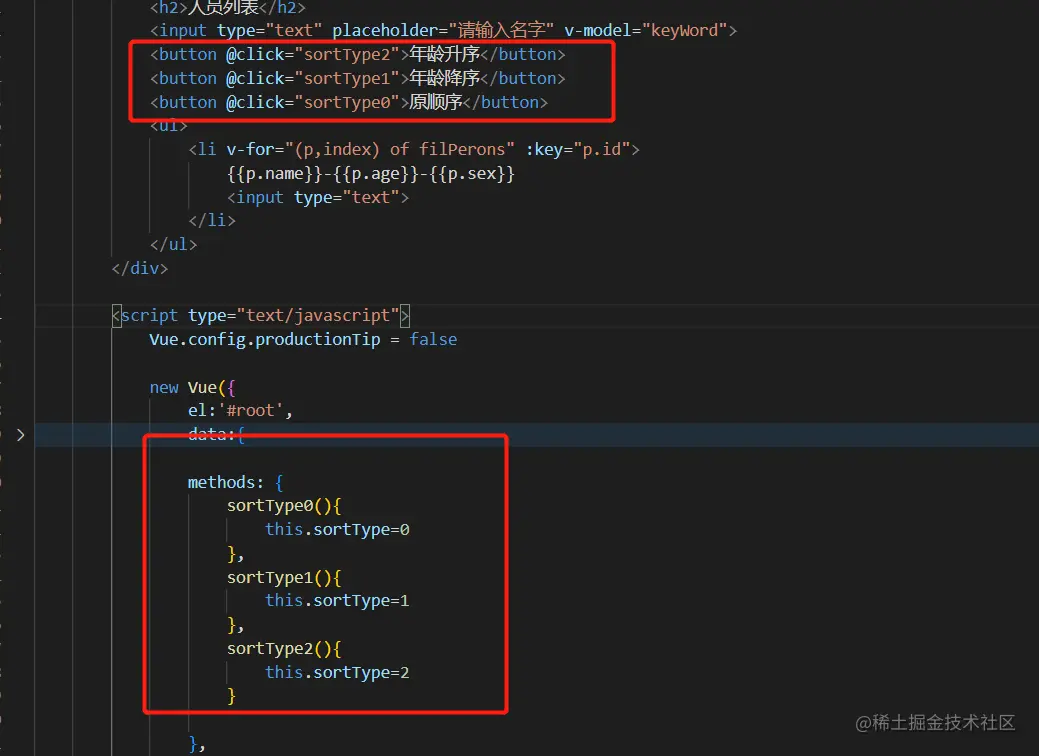Click the sortType0 button line text

click(349, 102)
